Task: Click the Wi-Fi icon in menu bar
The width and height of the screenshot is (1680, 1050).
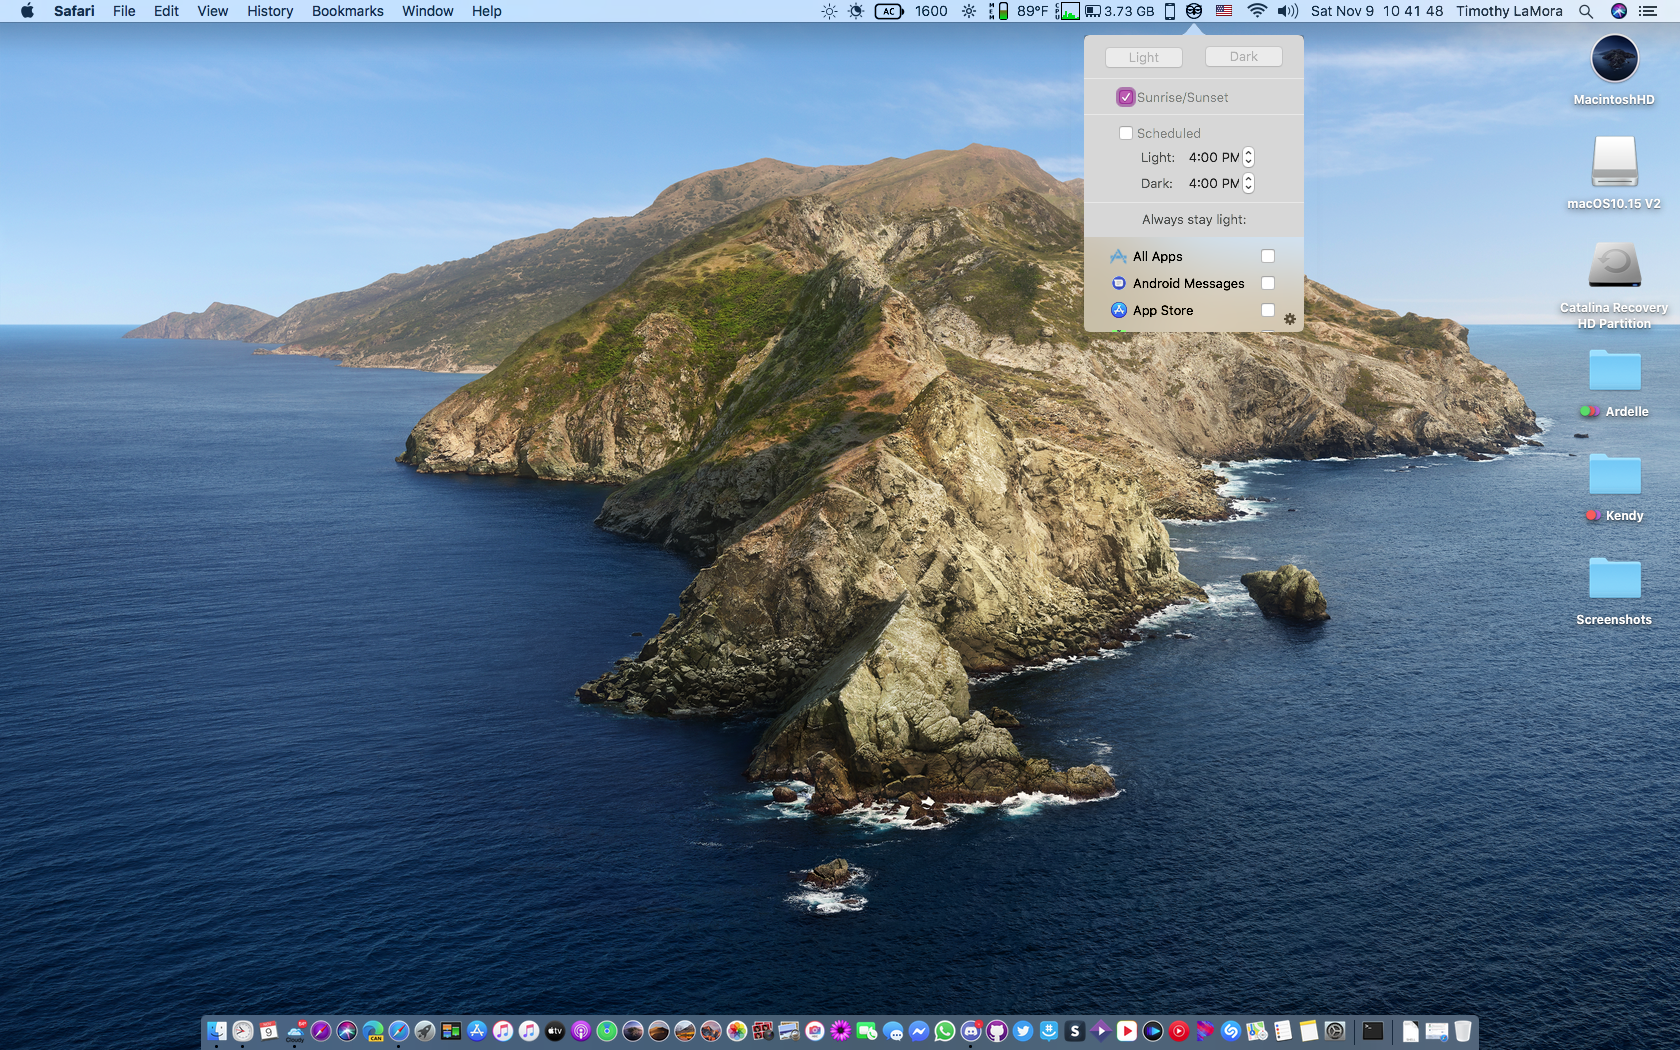Action: 1257,11
